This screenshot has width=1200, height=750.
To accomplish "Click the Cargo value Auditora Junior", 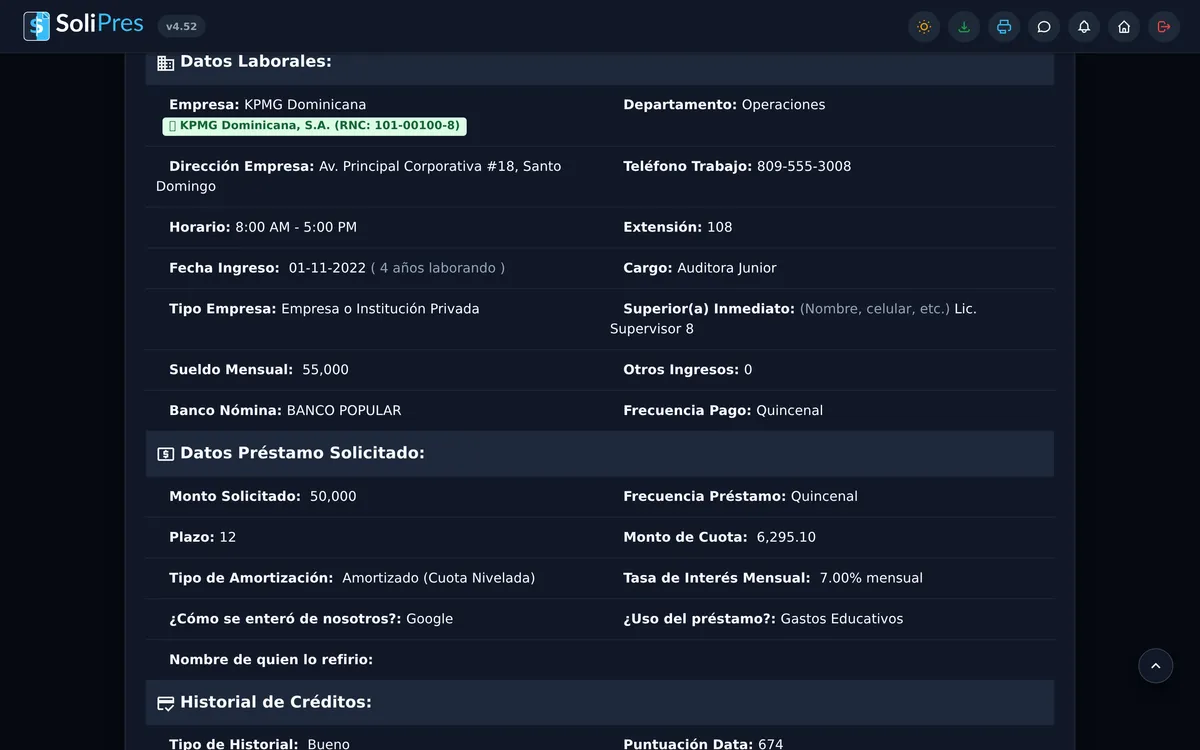I will pos(727,269).
